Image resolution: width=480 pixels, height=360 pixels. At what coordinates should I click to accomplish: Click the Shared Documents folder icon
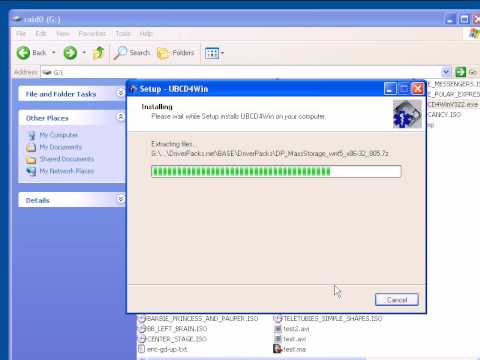(x=31, y=160)
